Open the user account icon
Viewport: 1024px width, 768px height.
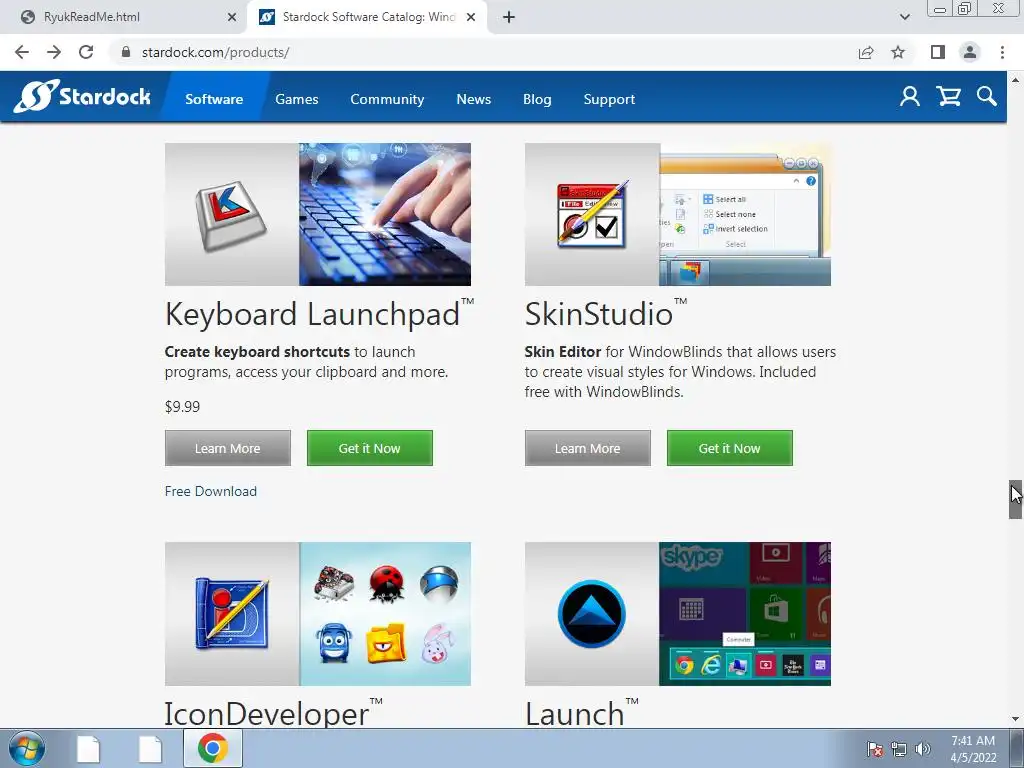tap(910, 97)
